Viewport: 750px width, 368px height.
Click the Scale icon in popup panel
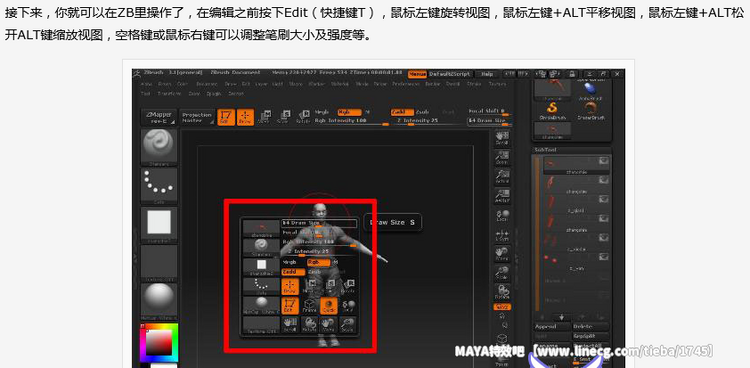point(347,324)
